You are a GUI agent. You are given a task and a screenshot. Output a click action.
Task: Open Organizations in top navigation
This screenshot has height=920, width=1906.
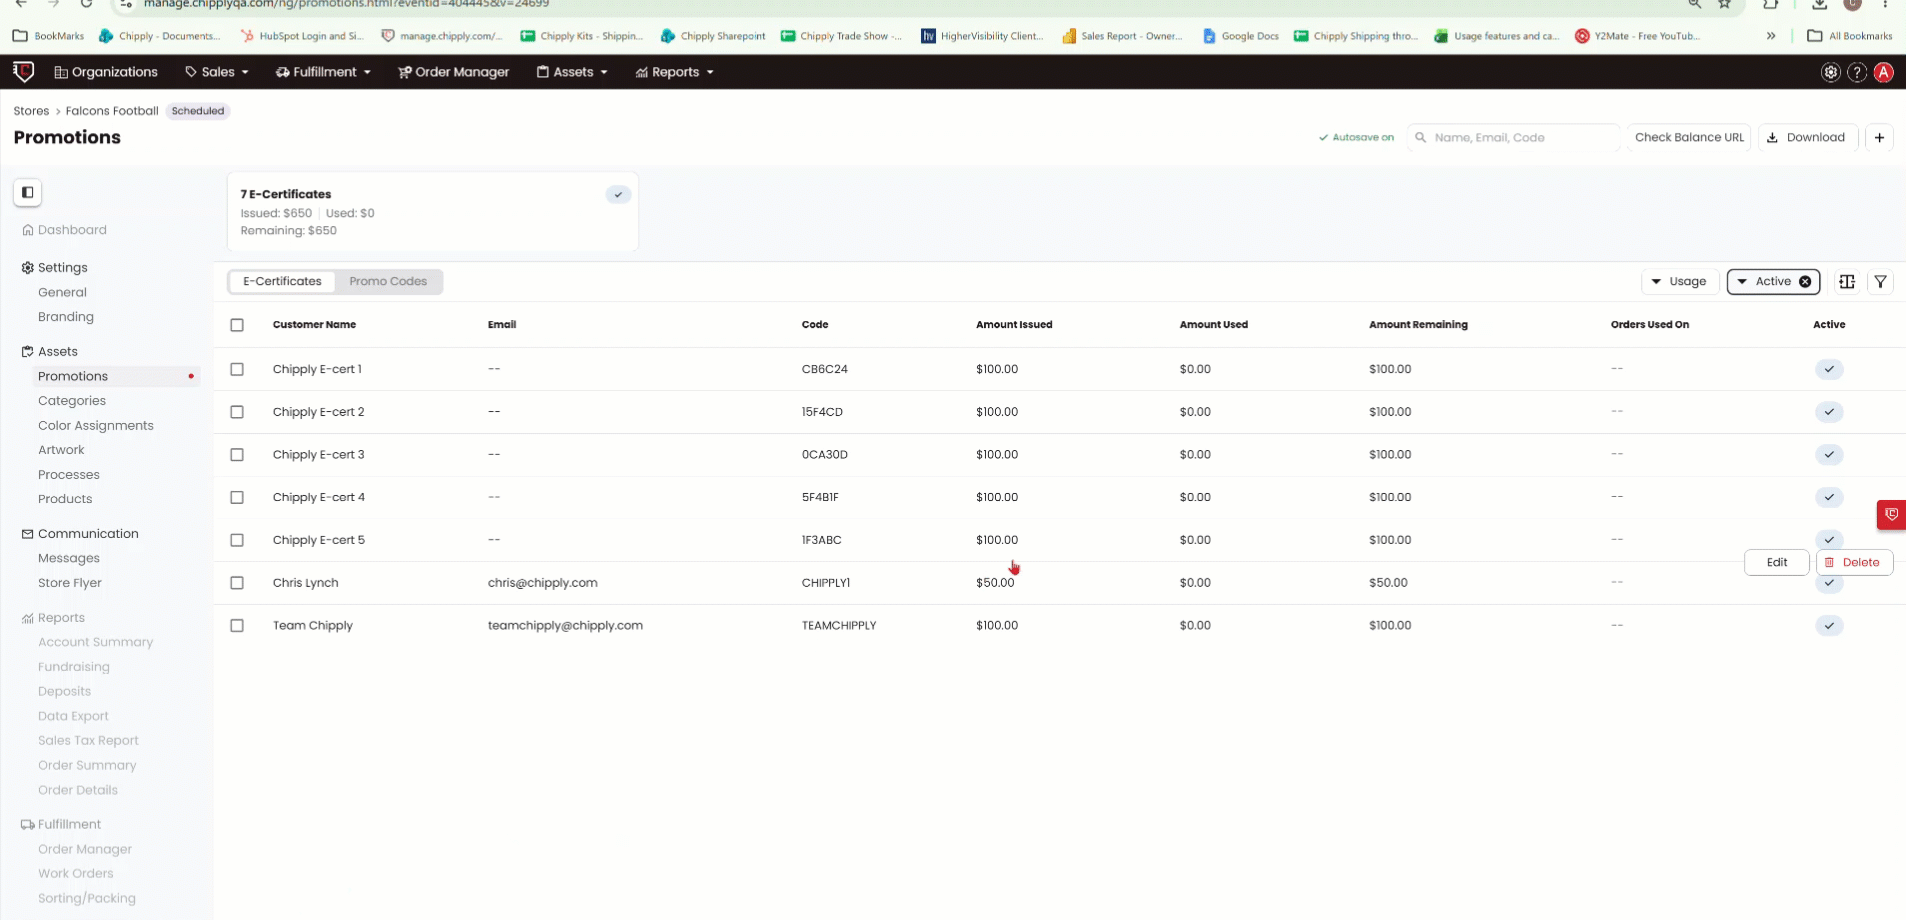(x=106, y=72)
